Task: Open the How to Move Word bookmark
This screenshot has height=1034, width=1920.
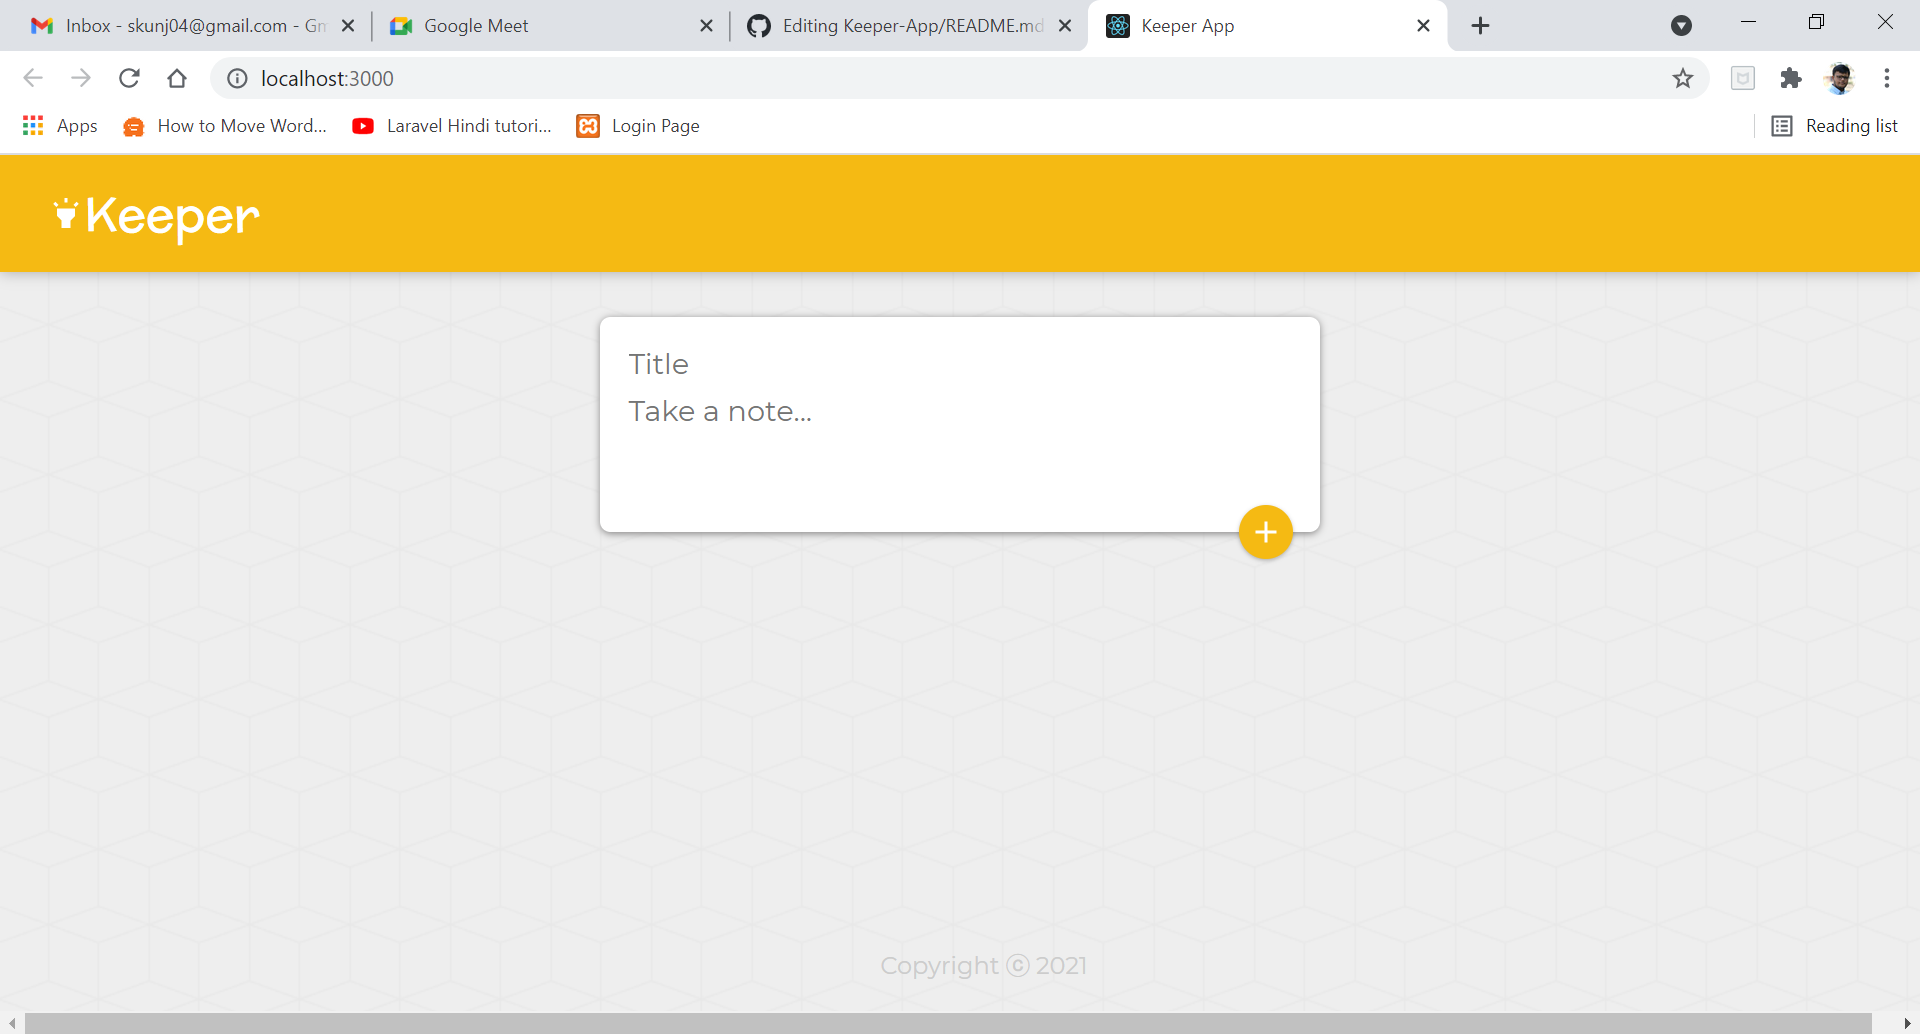Action: point(225,126)
